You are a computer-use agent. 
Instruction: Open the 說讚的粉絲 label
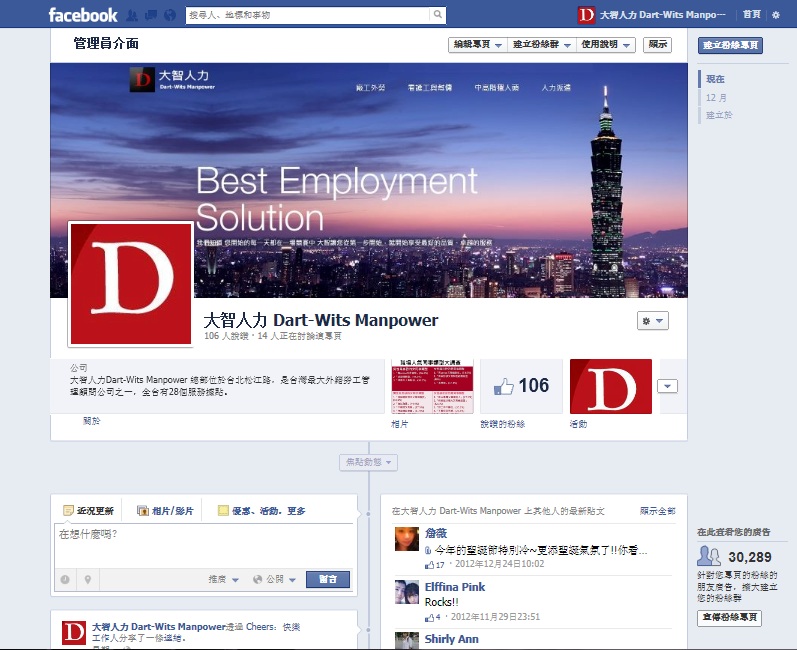[x=502, y=424]
